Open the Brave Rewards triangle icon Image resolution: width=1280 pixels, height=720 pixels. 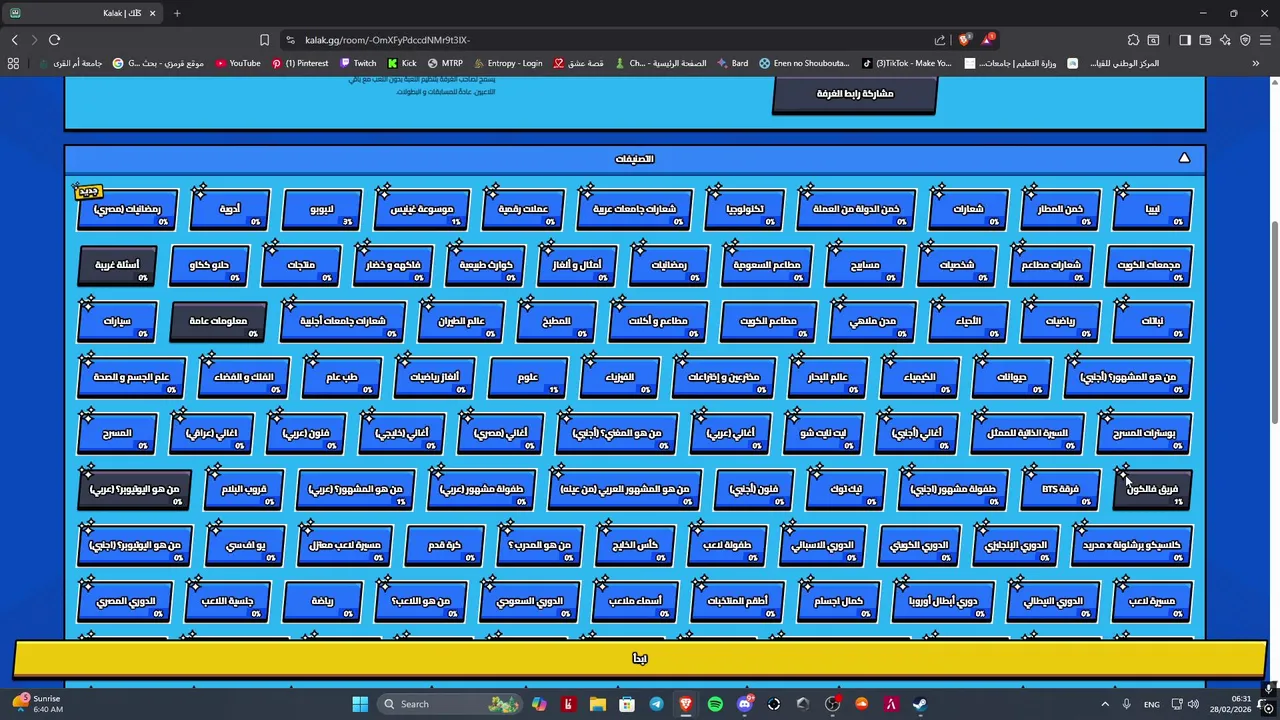[x=989, y=40]
